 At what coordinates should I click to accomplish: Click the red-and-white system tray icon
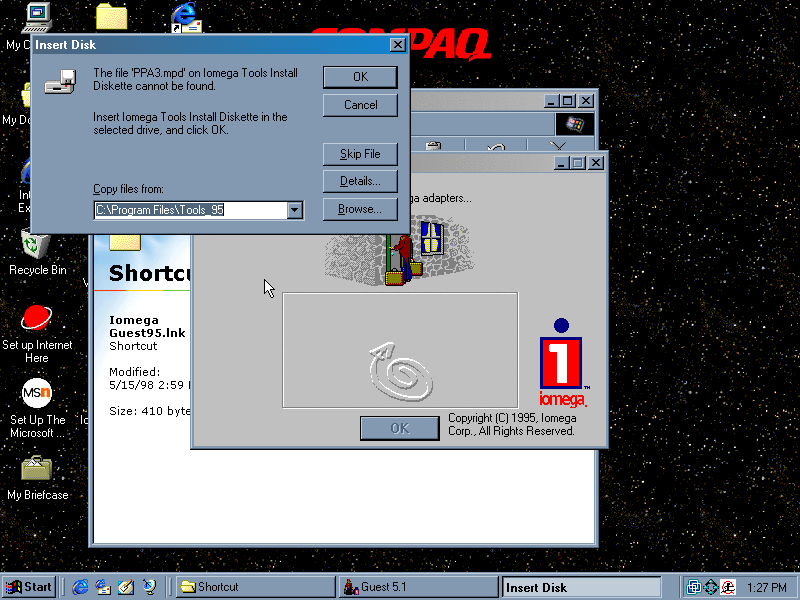pos(728,587)
